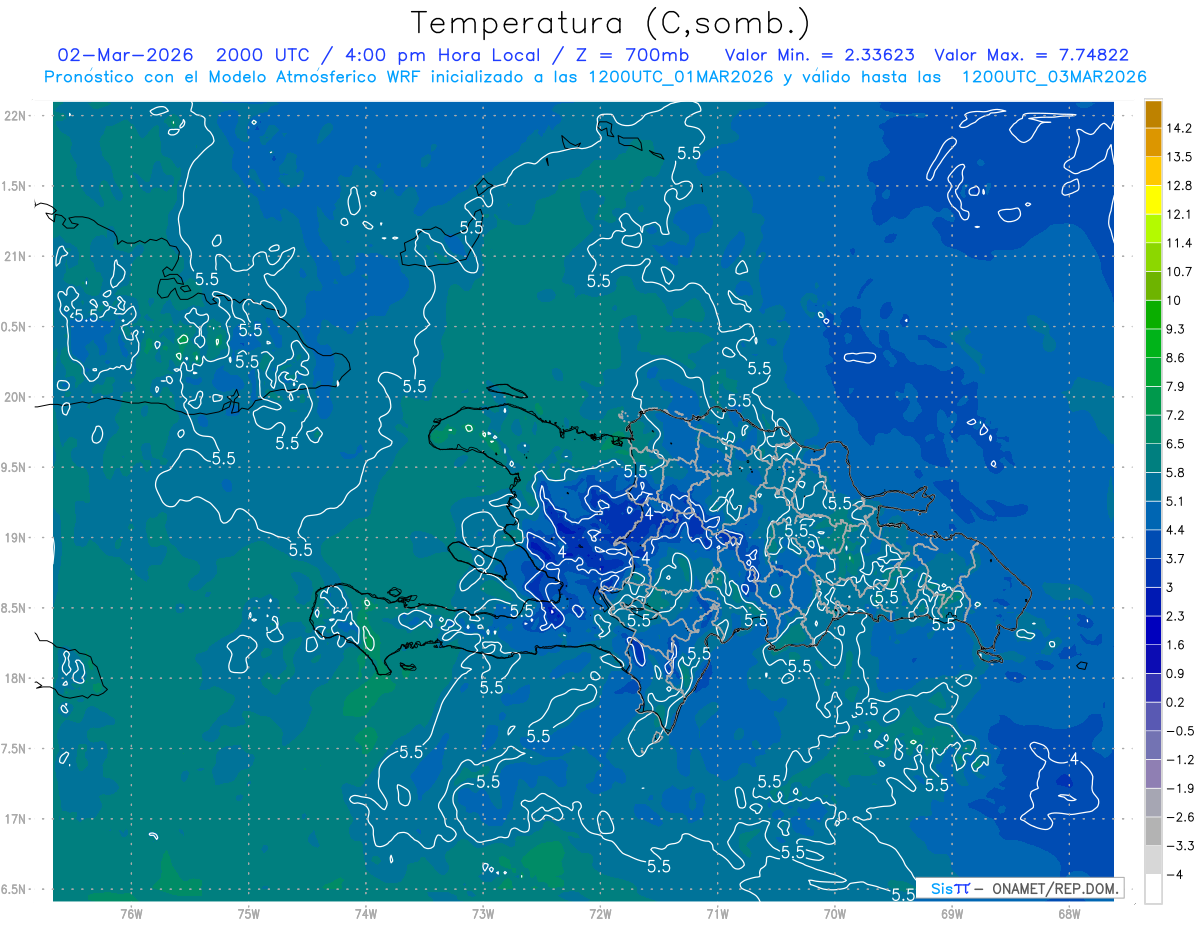
Task: Click the '19N' latitude label
Action: (x=16, y=538)
